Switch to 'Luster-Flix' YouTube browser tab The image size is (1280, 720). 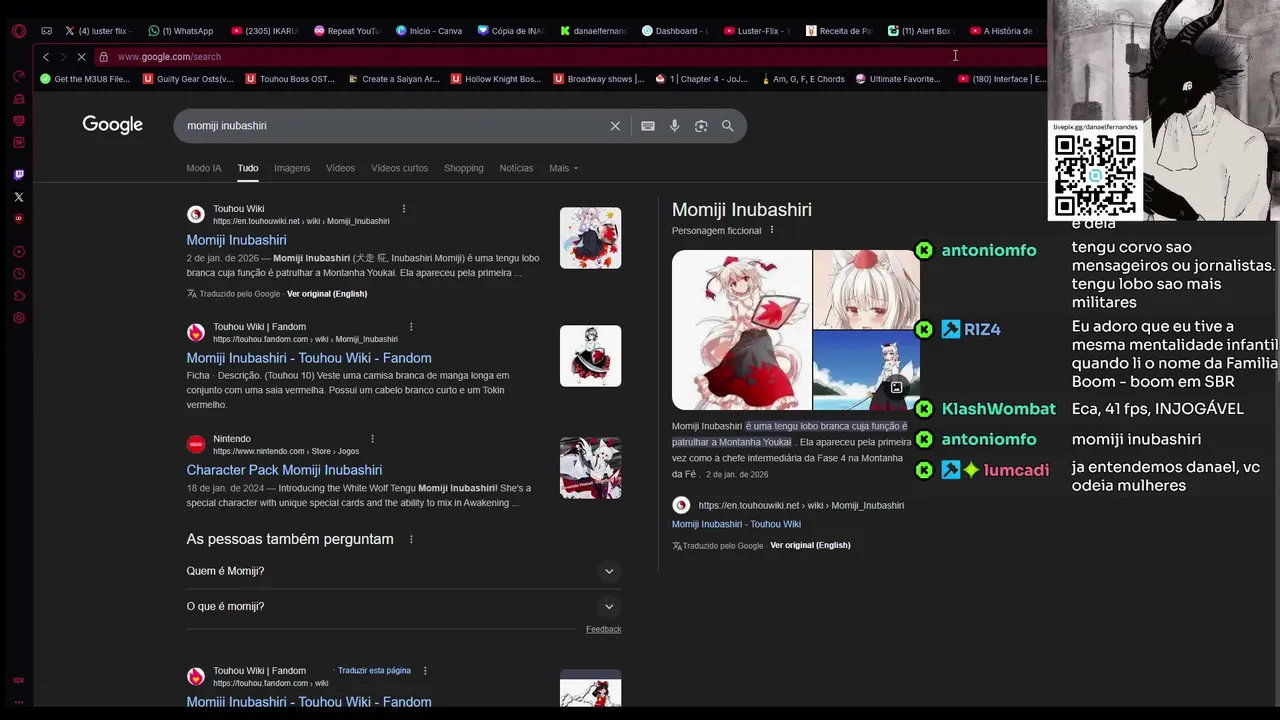(757, 31)
